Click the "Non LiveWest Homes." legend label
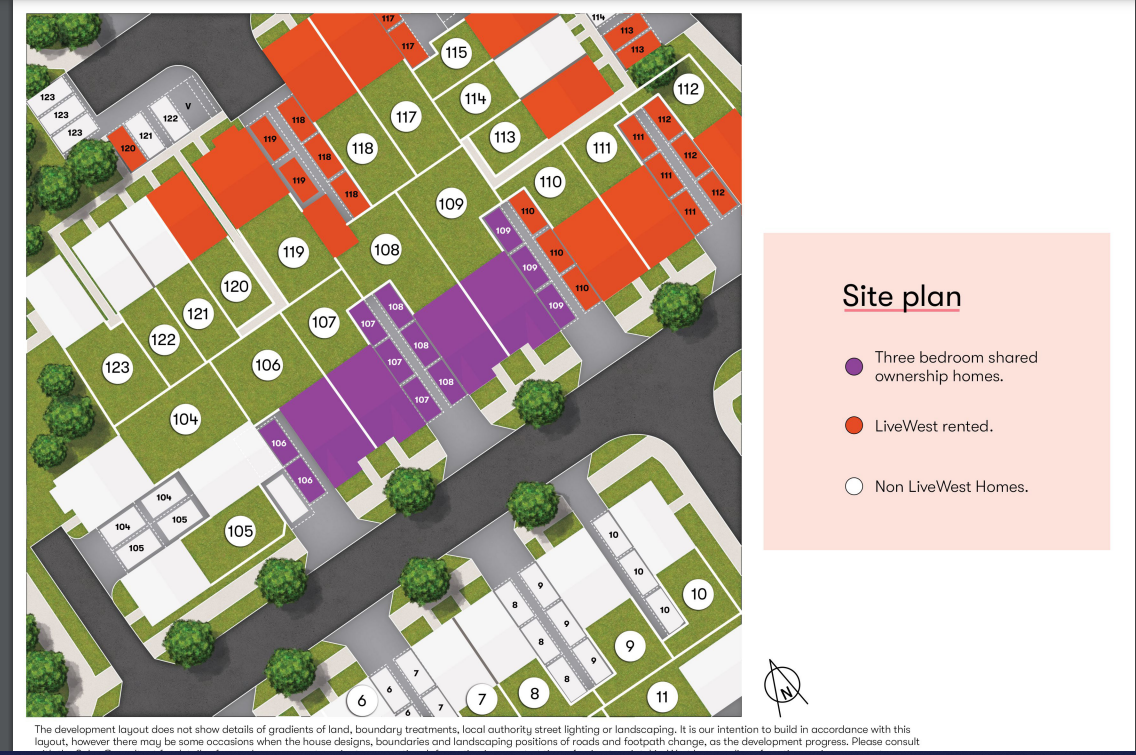This screenshot has height=755, width=1136. [x=951, y=487]
